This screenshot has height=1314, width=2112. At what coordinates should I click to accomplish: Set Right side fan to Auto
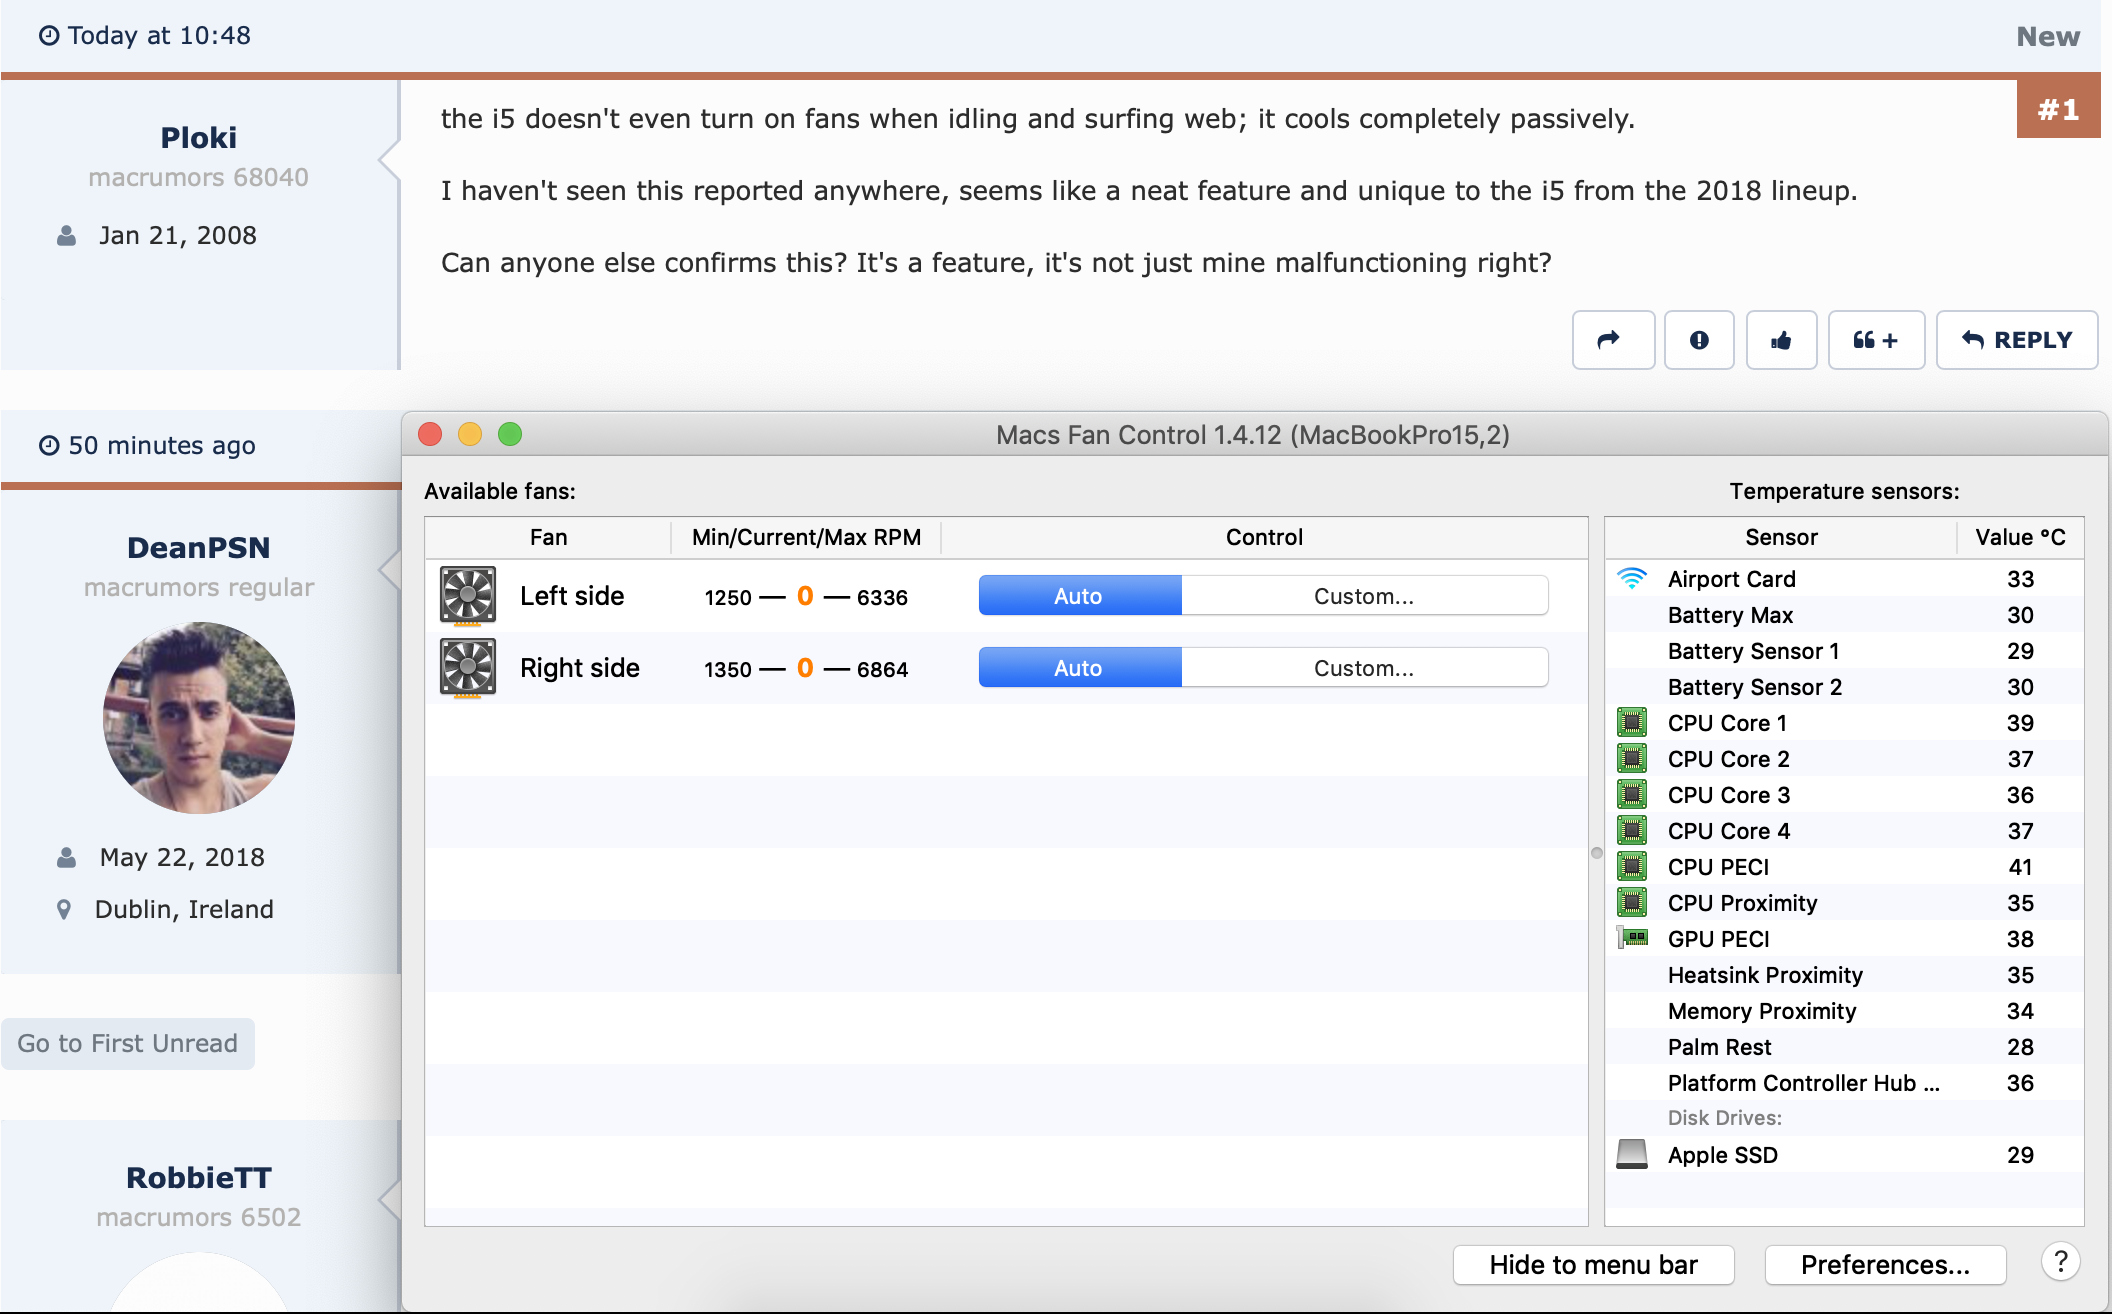point(1079,668)
